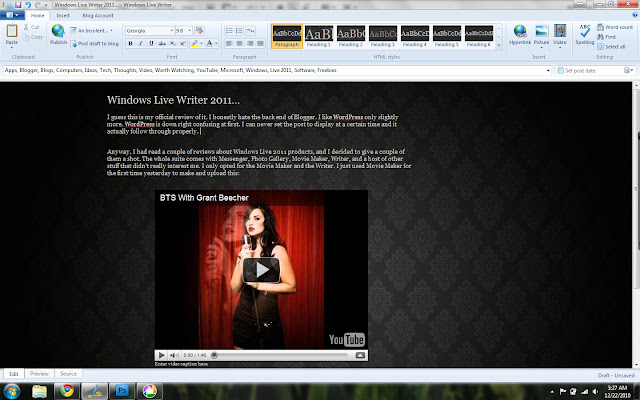
Task: Apply the Paragraph style
Action: click(287, 36)
